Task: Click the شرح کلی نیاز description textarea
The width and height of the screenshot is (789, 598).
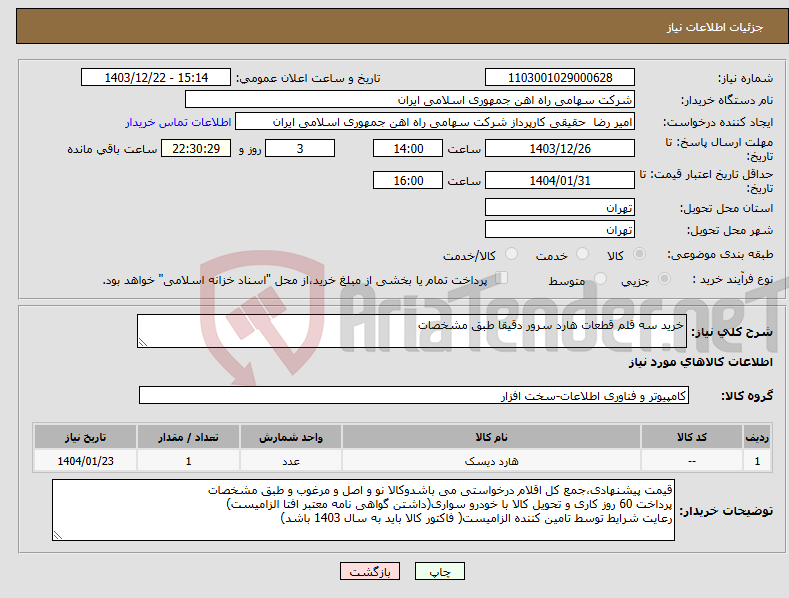Action: coord(412,331)
